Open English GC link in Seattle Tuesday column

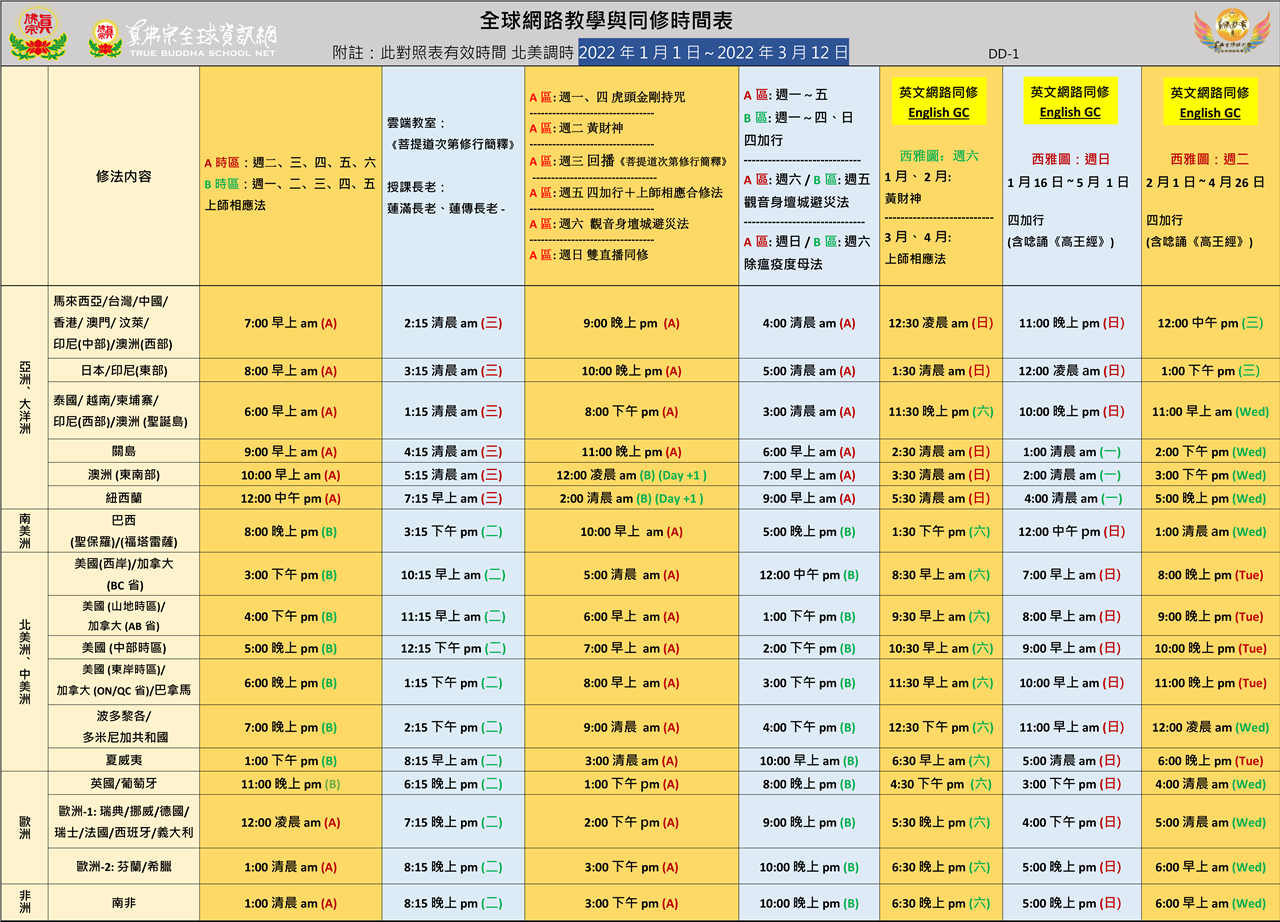click(1209, 113)
